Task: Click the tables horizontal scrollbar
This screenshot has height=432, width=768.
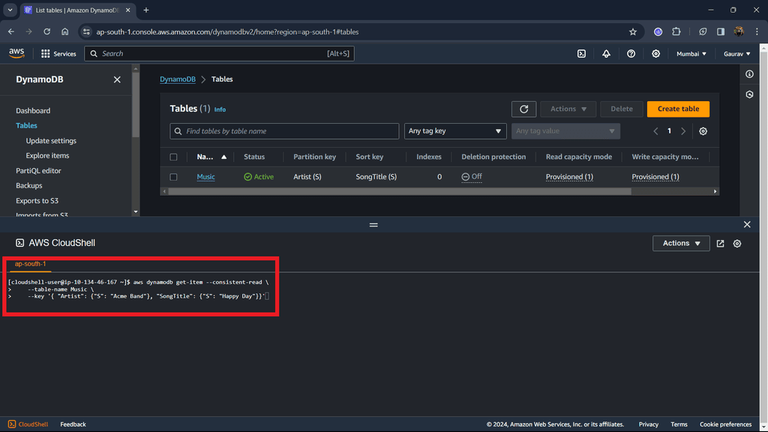Action: coord(399,192)
